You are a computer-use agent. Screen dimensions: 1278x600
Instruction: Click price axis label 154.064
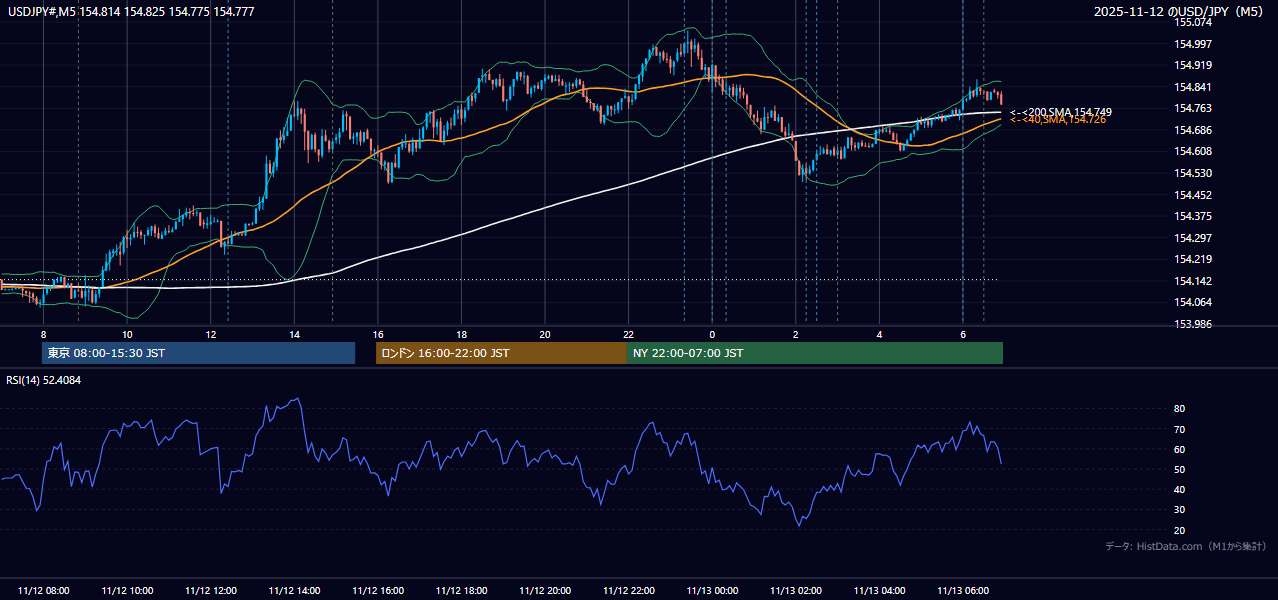pyautogui.click(x=1192, y=302)
